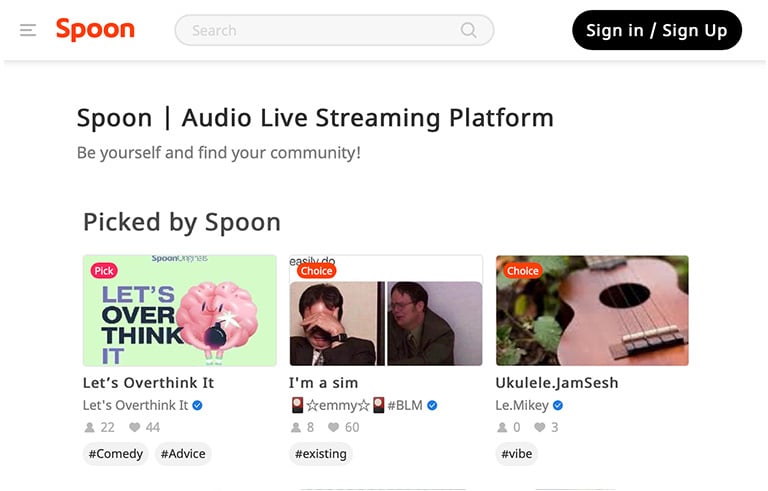Click verified badge next to Le.Mikey

click(x=558, y=405)
